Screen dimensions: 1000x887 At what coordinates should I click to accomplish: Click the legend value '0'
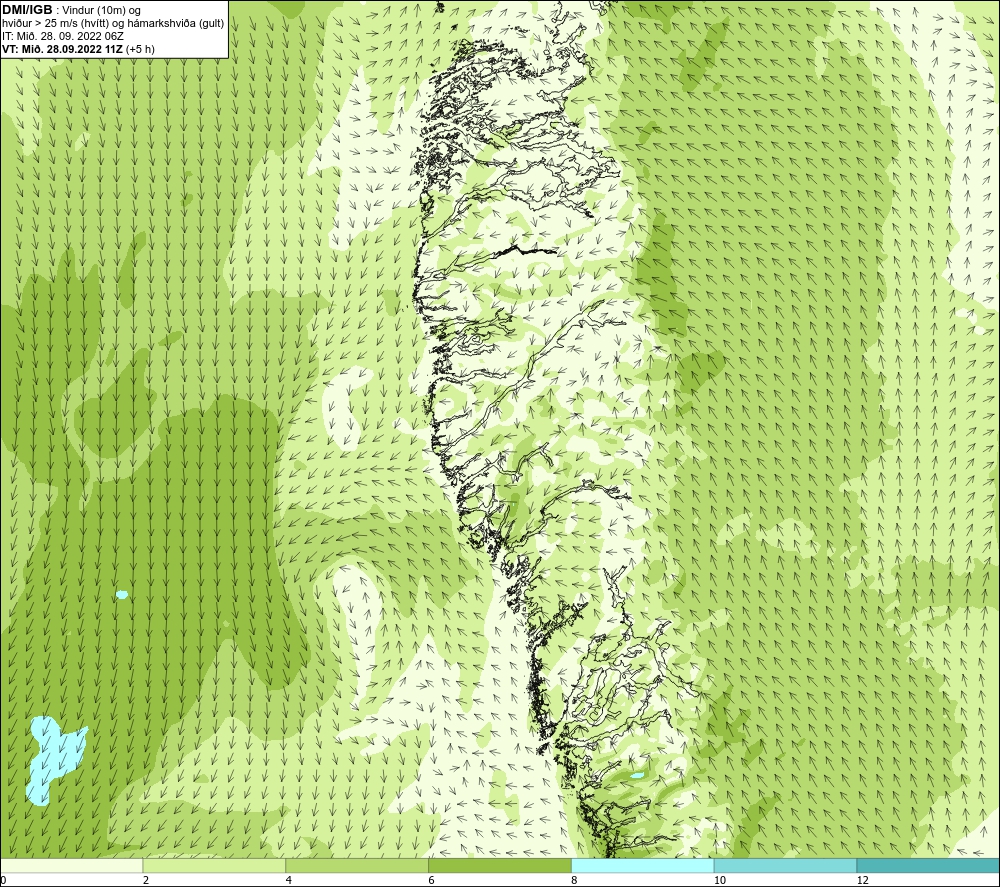3,881
